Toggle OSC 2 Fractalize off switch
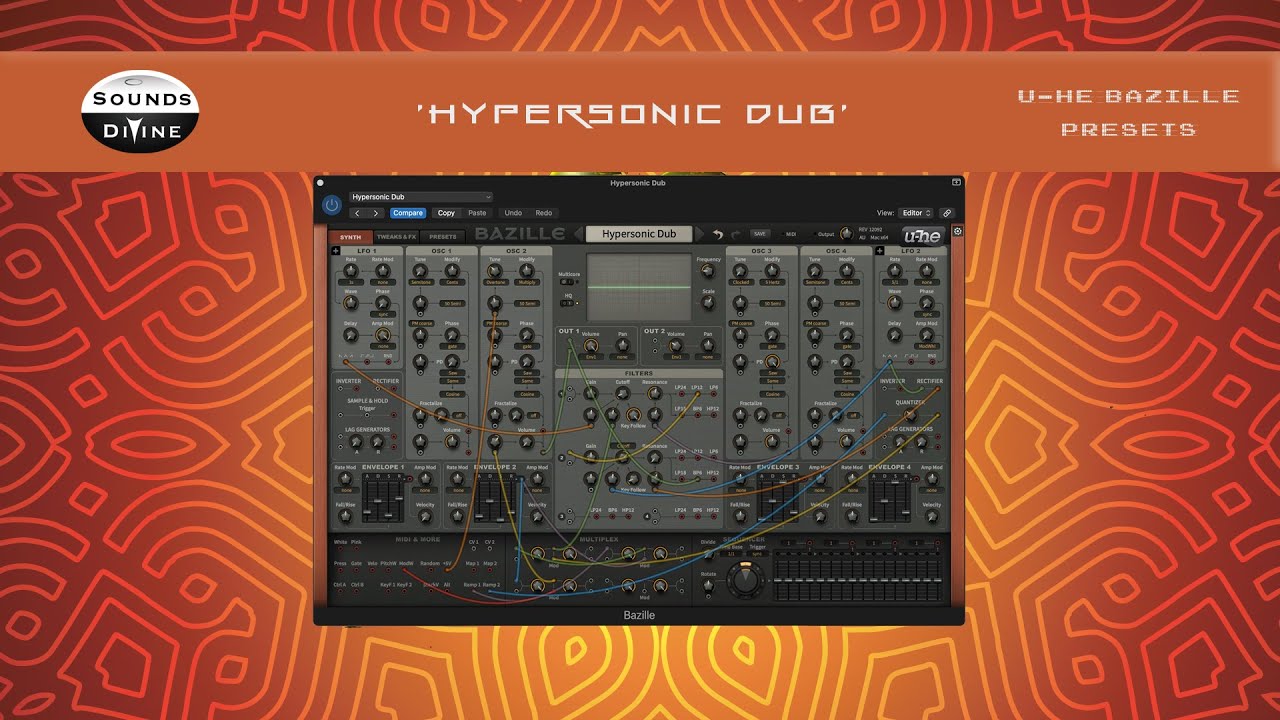This screenshot has height=720, width=1280. pyautogui.click(x=534, y=414)
